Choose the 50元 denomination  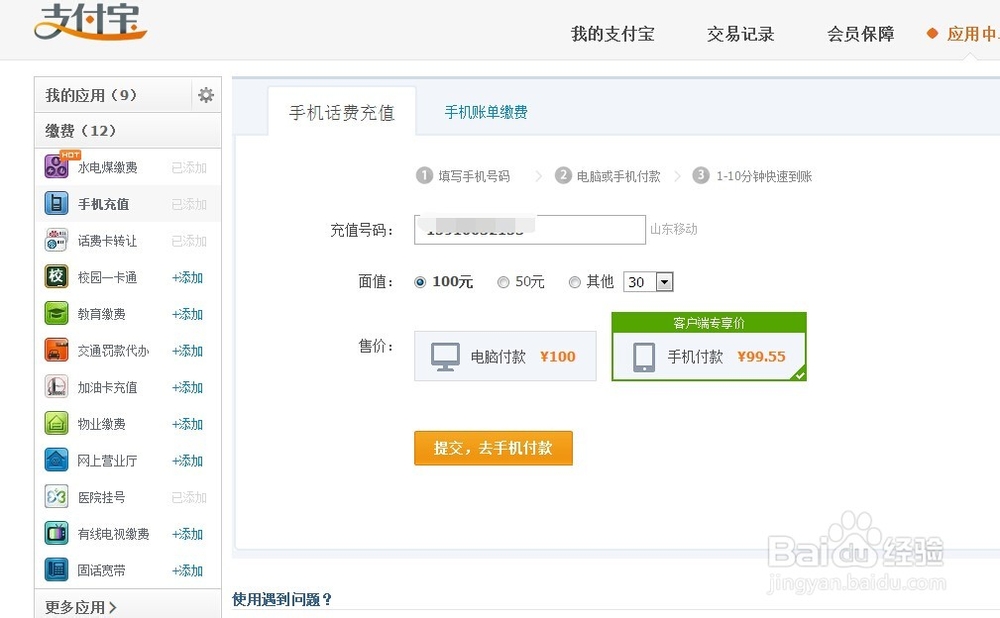point(503,282)
